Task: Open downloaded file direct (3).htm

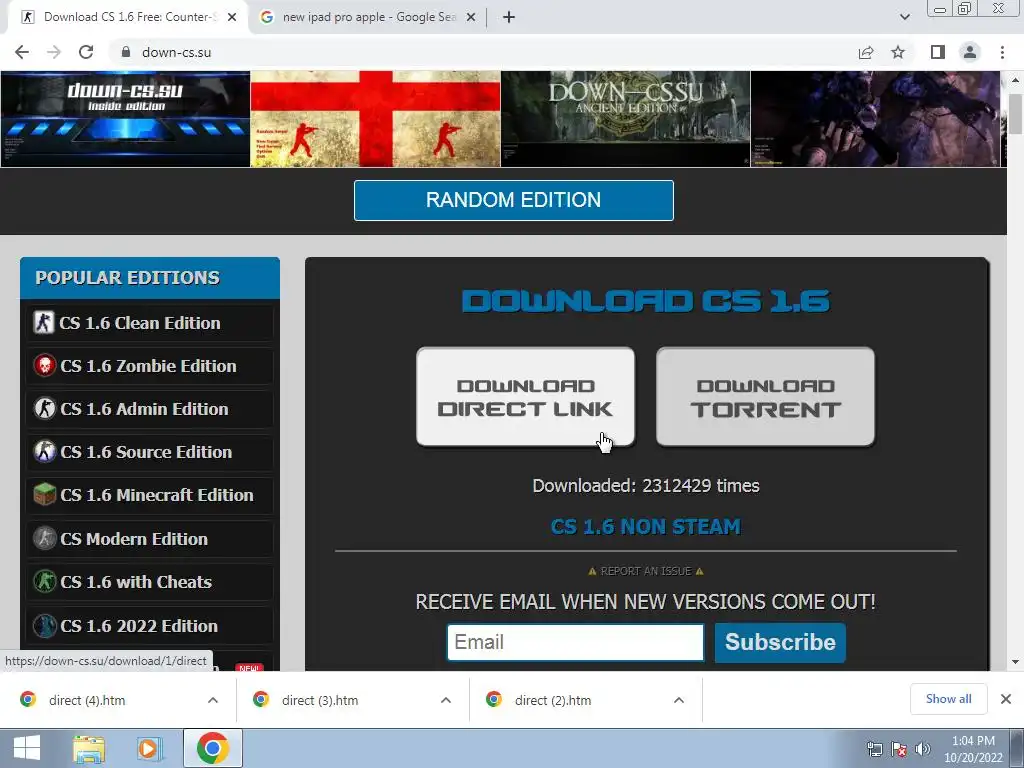Action: tap(320, 700)
